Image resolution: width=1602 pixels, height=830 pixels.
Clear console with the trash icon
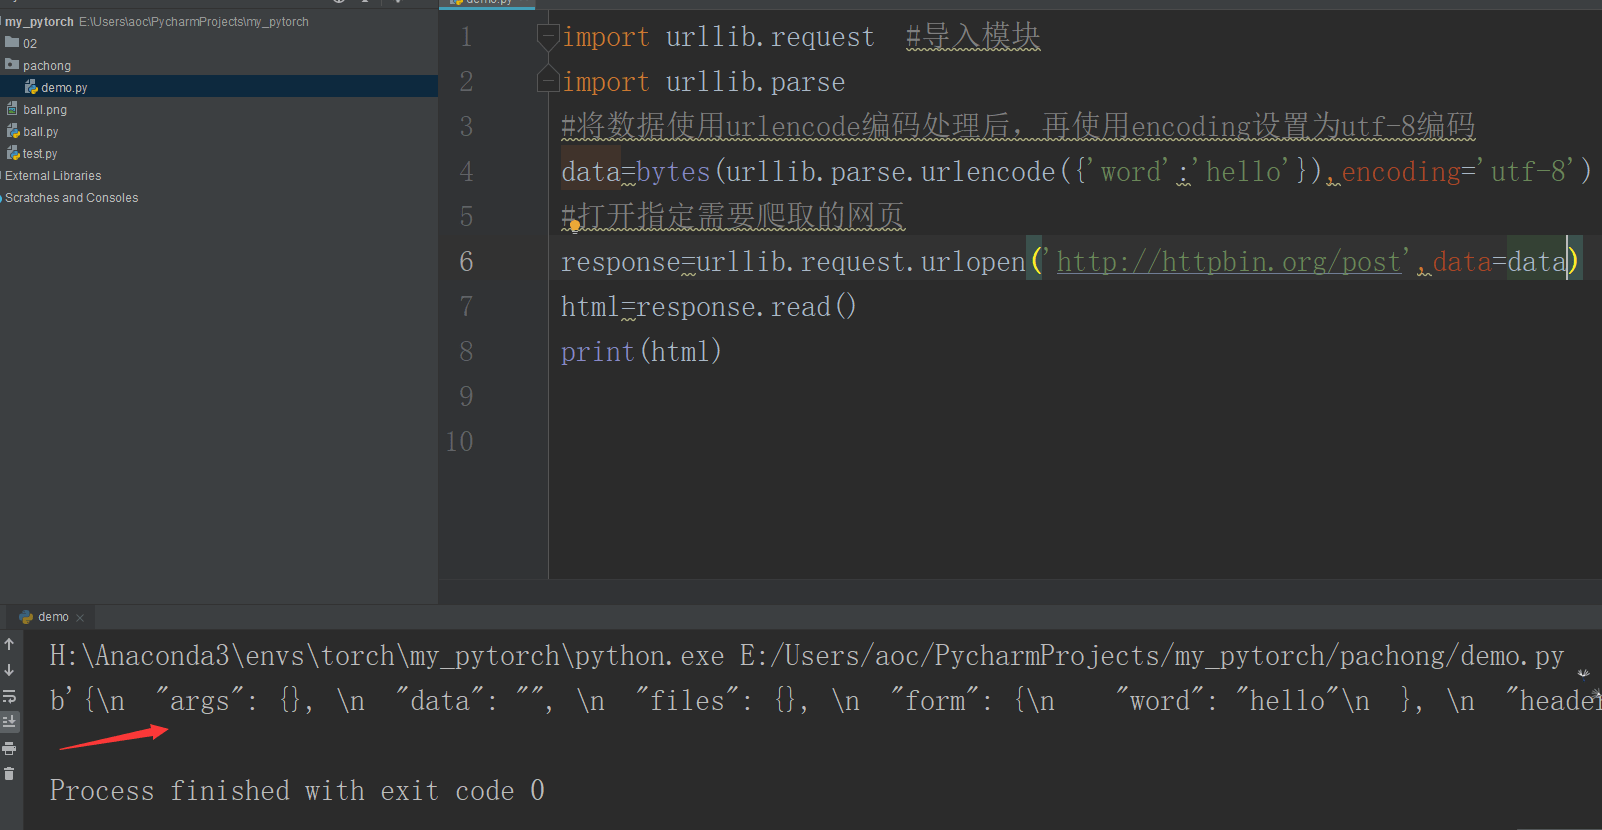pyautogui.click(x=9, y=773)
